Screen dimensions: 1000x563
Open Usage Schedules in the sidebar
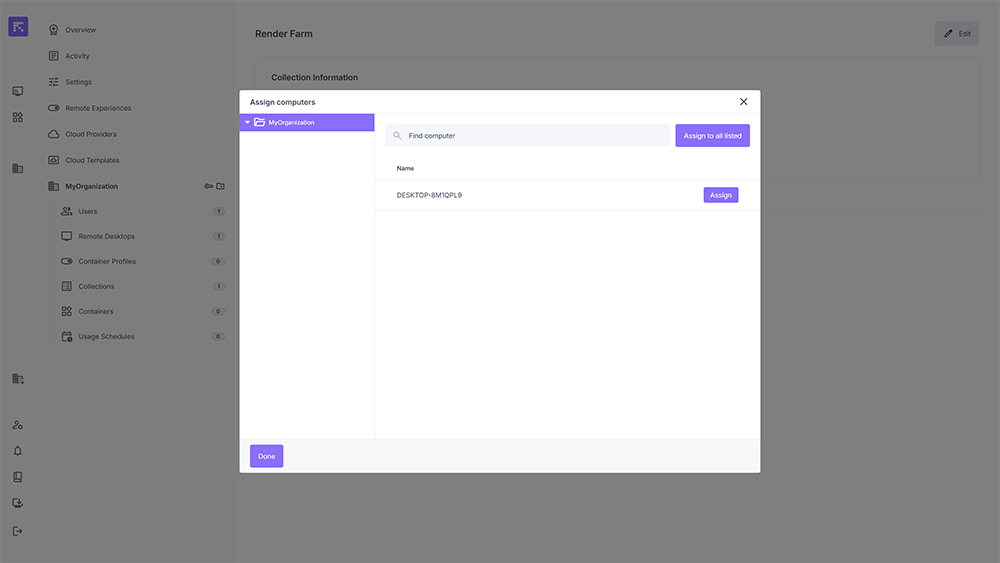click(106, 337)
